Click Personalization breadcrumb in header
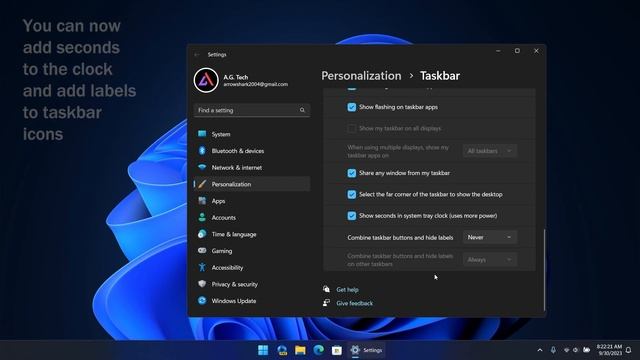The width and height of the screenshot is (640, 360). (361, 76)
